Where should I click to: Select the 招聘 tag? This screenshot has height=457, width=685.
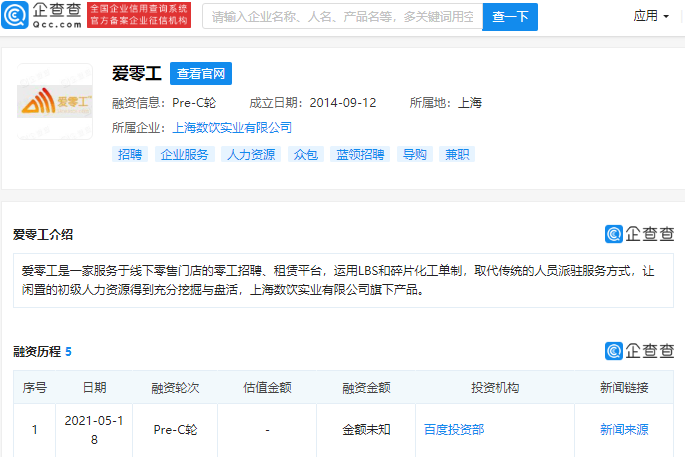pyautogui.click(x=130, y=154)
